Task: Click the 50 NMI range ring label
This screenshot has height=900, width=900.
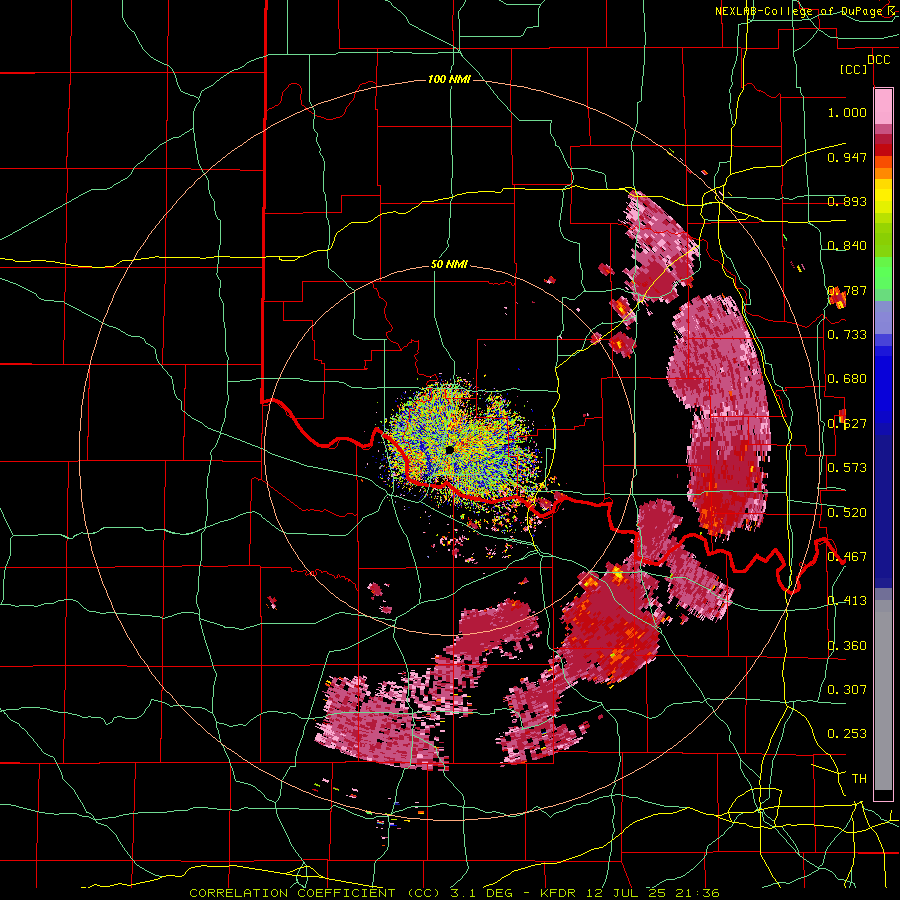Action: [x=449, y=264]
